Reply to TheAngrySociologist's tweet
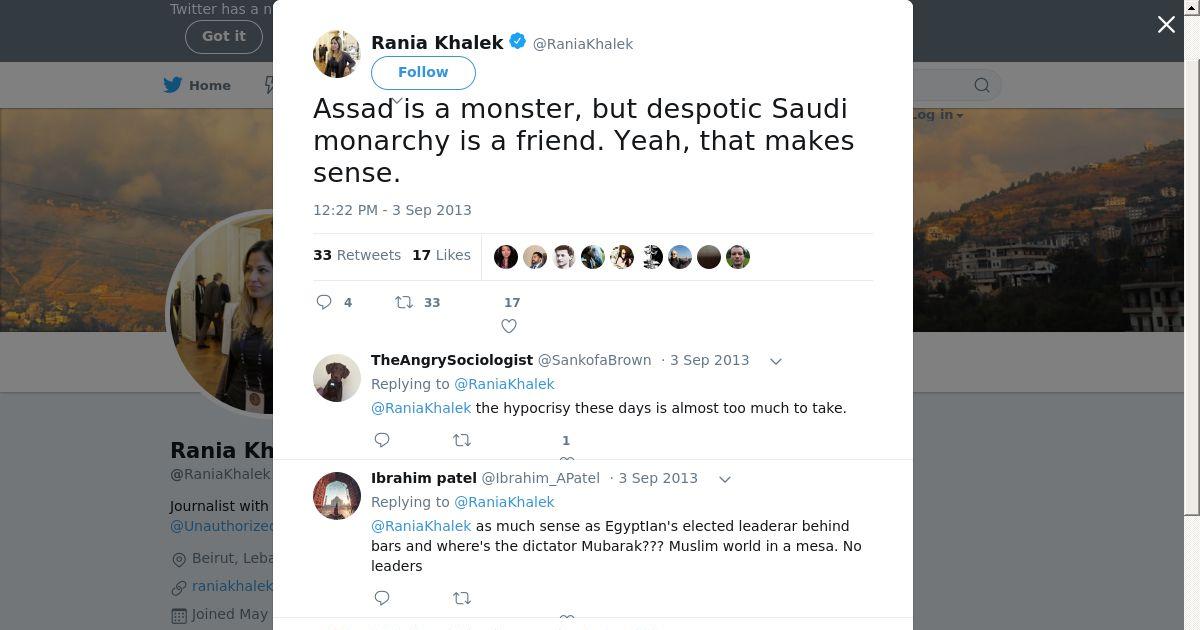Screen dimensions: 1200x630 (382, 440)
